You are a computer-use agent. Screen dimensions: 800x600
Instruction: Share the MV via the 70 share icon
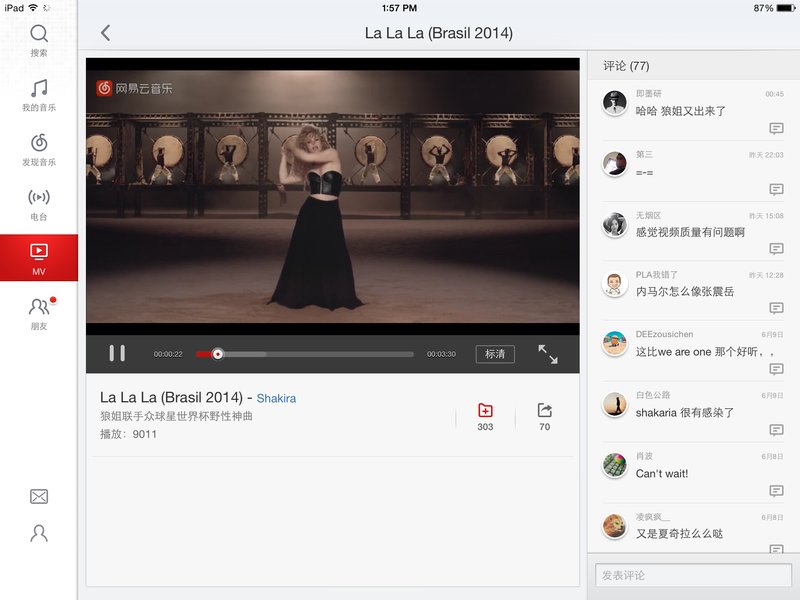(x=544, y=417)
